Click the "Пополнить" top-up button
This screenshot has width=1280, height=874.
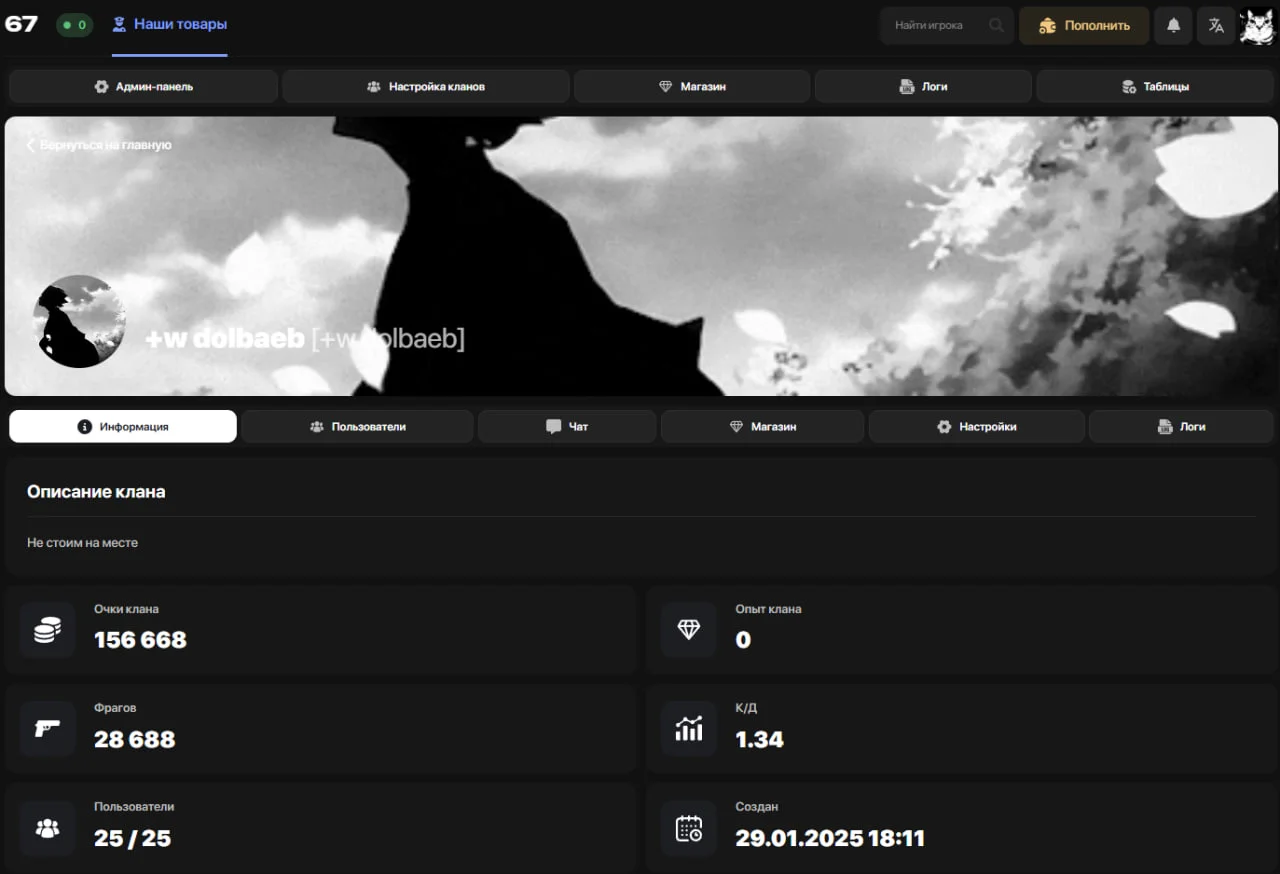tap(1084, 26)
